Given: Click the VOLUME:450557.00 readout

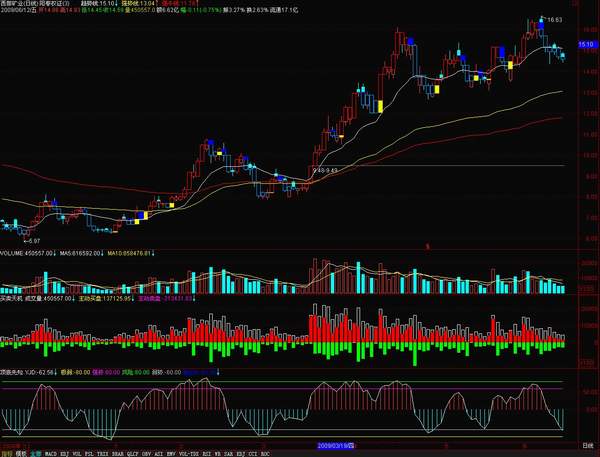Looking at the screenshot, I should [27, 253].
